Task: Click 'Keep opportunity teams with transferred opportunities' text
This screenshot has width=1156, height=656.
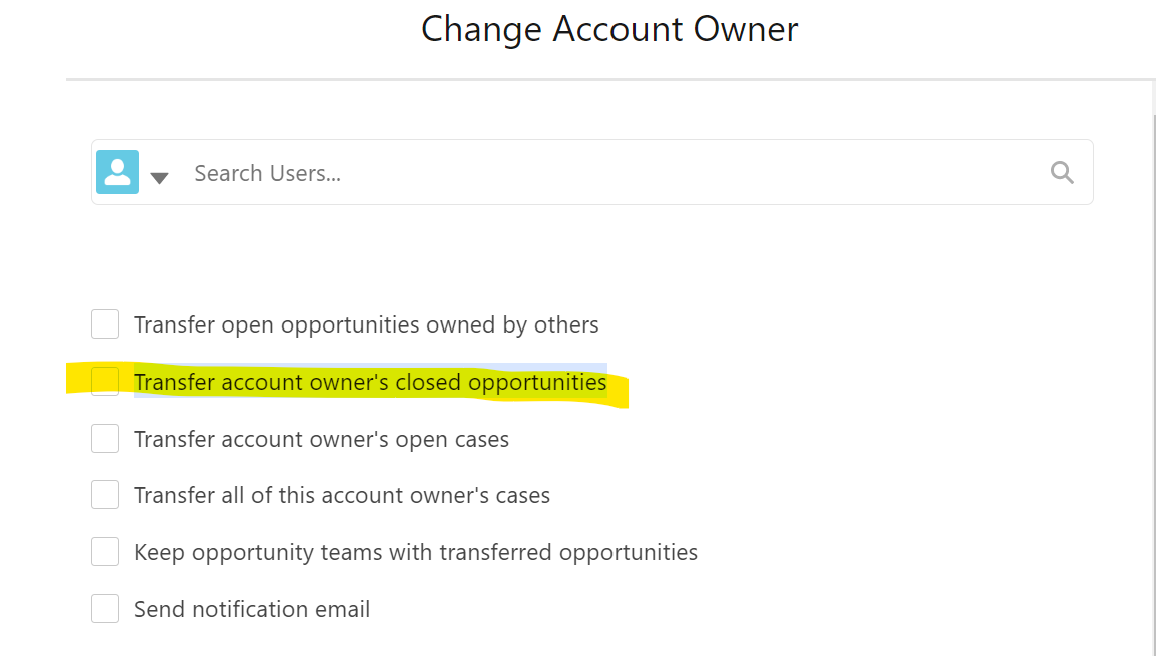Action: point(416,552)
